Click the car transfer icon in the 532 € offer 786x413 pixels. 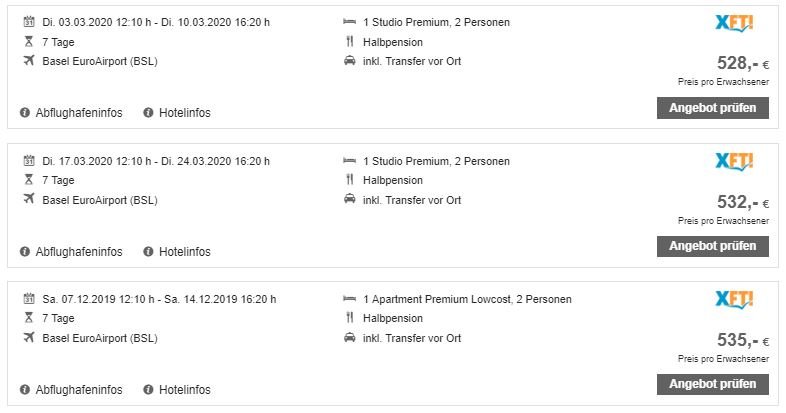tap(349, 200)
